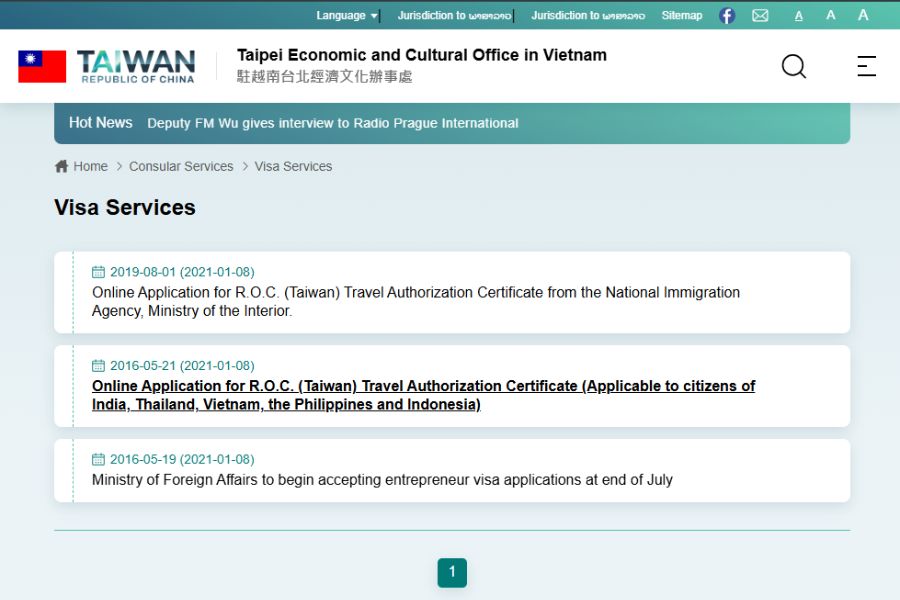Click the page 1 pagination button
The width and height of the screenshot is (900, 600).
[452, 572]
